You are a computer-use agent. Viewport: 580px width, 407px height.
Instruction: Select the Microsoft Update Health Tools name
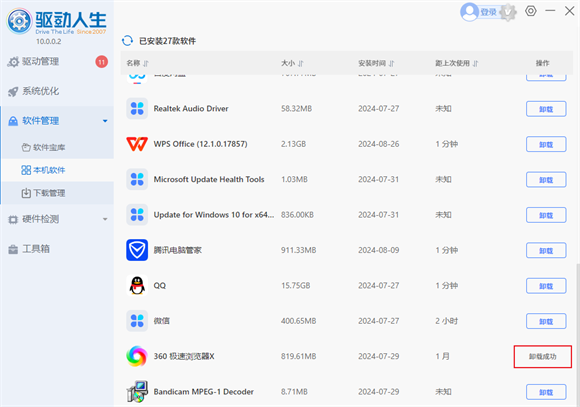click(x=209, y=179)
